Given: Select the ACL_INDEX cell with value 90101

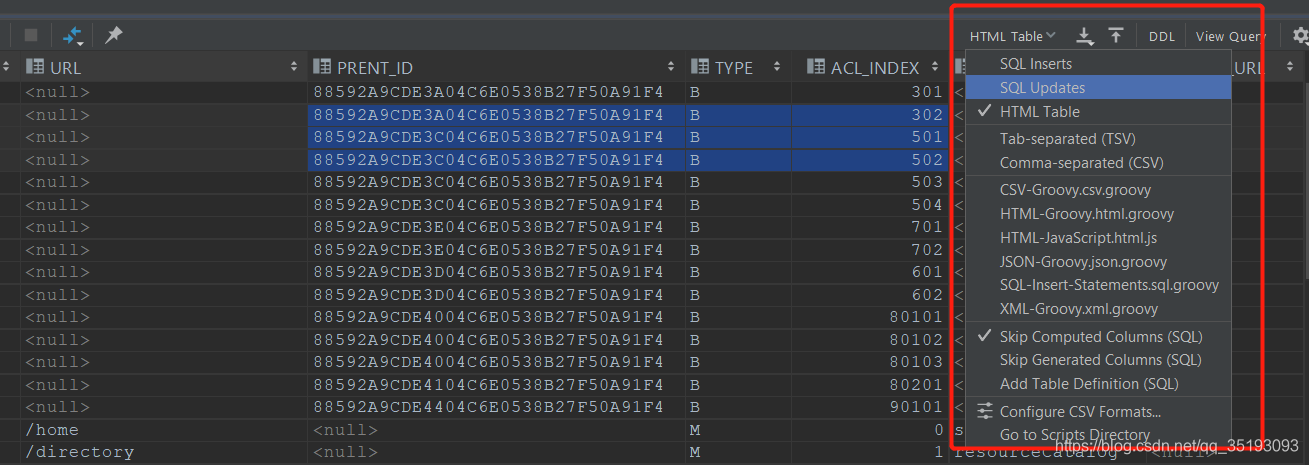Looking at the screenshot, I should (870, 407).
